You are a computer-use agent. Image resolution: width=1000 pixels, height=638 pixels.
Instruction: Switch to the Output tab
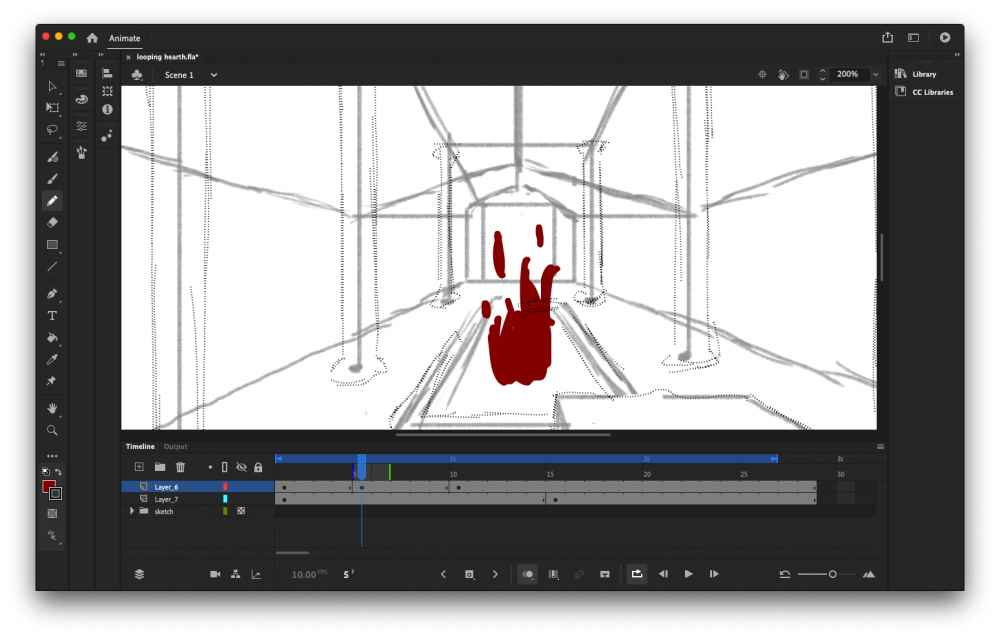pyautogui.click(x=175, y=447)
